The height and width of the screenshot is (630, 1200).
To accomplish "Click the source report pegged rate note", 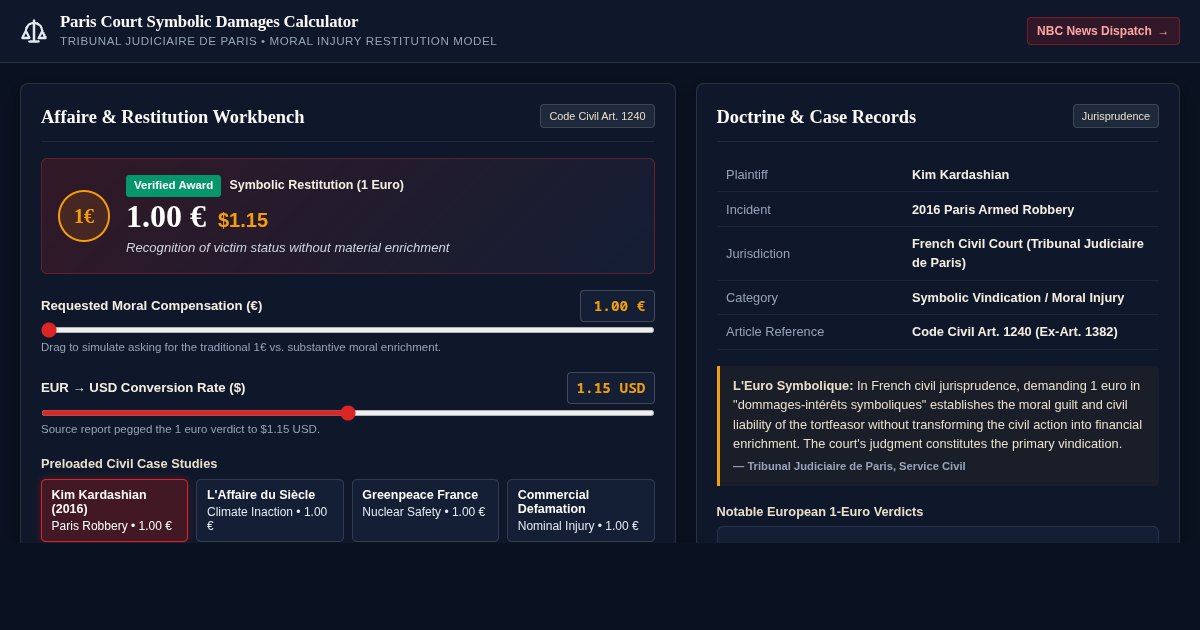I will click(180, 429).
